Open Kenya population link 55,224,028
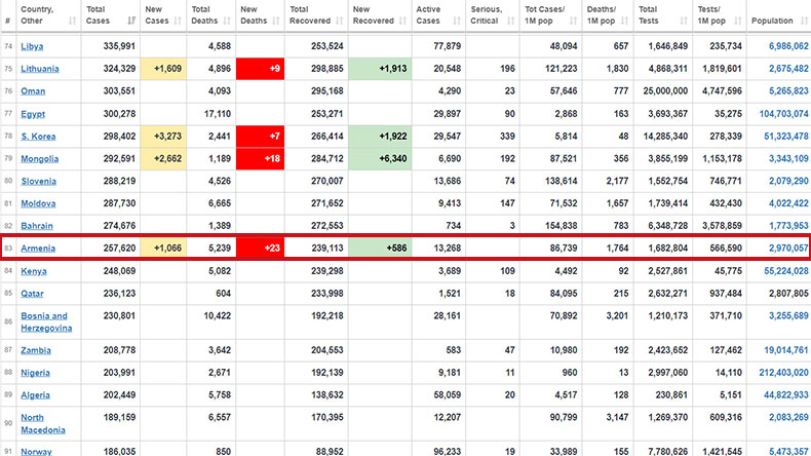This screenshot has width=811, height=456. 786,271
